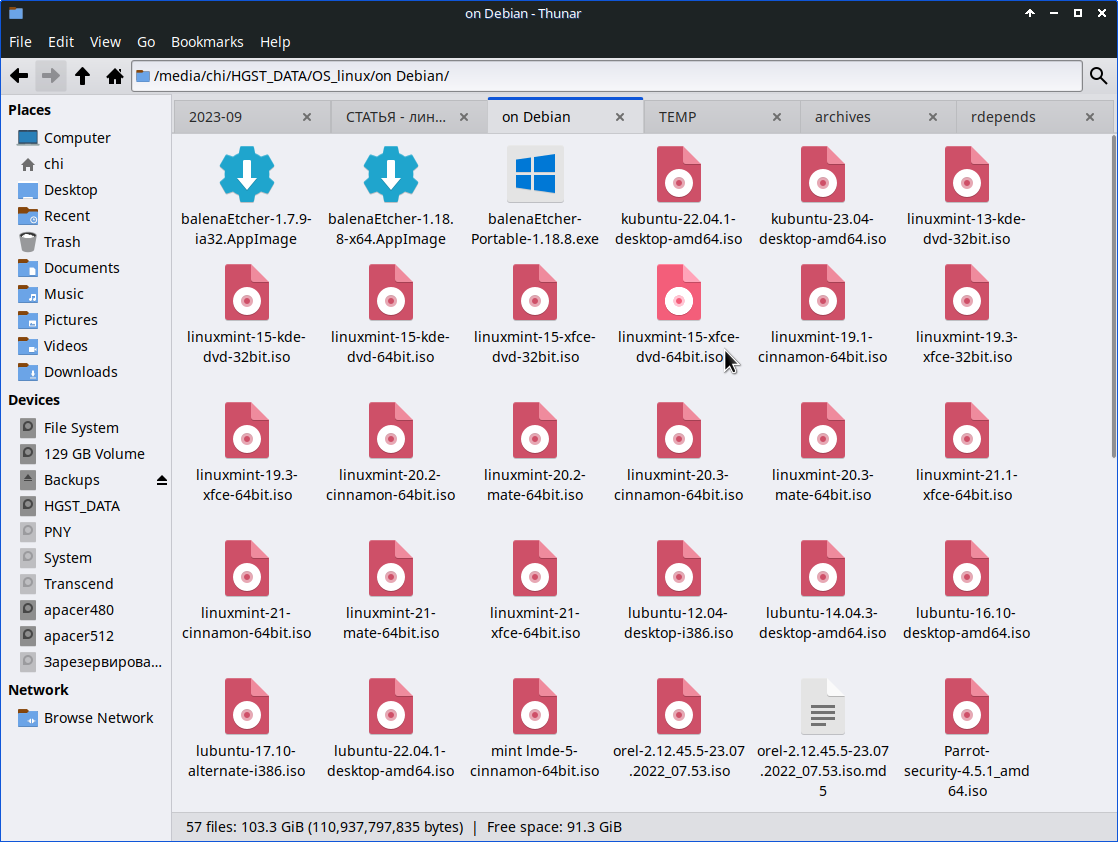This screenshot has height=842, width=1118.
Task: Open the apacer512 device
Action: 78,636
